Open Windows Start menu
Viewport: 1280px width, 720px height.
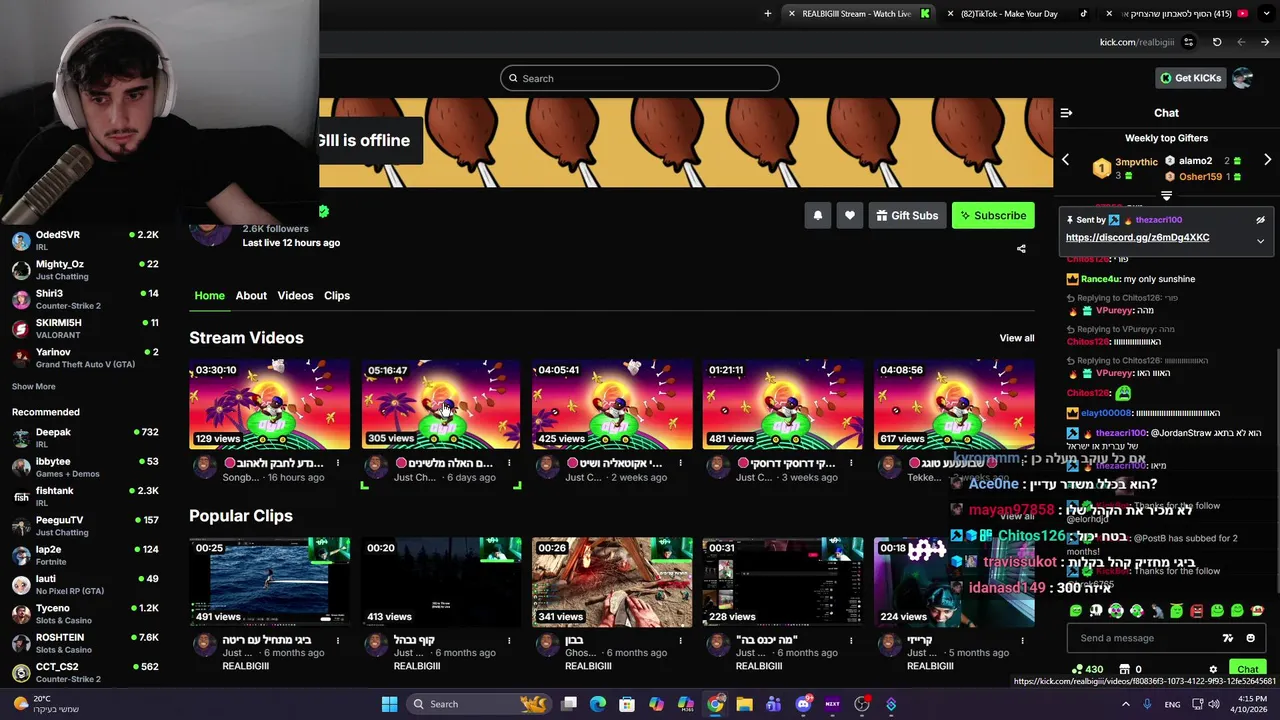389,704
